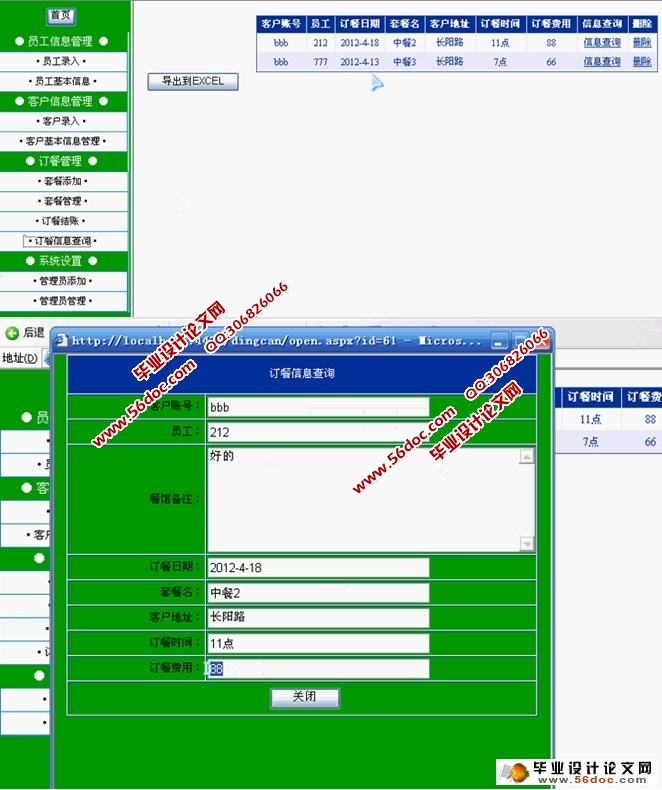This screenshot has height=790, width=662.
Task: Click 7点 cell in background lower window
Action: click(x=590, y=442)
